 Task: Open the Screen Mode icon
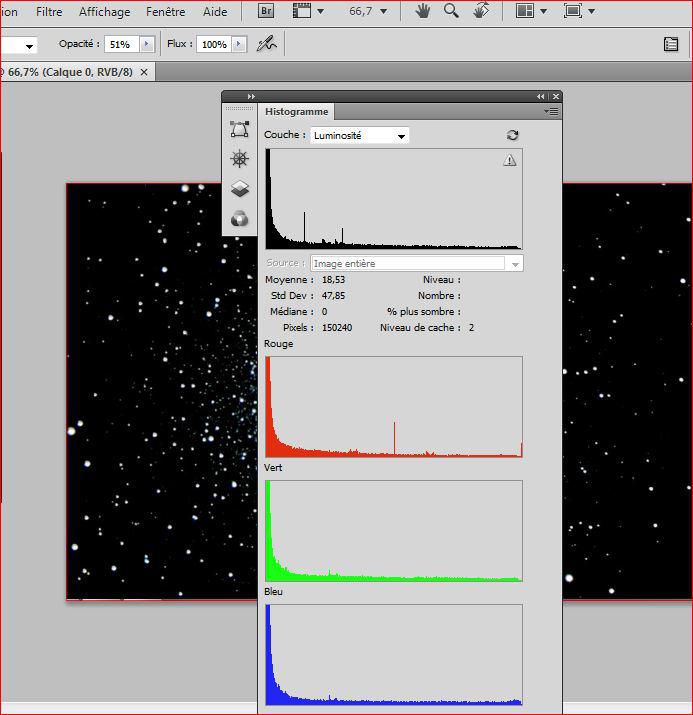click(x=573, y=10)
